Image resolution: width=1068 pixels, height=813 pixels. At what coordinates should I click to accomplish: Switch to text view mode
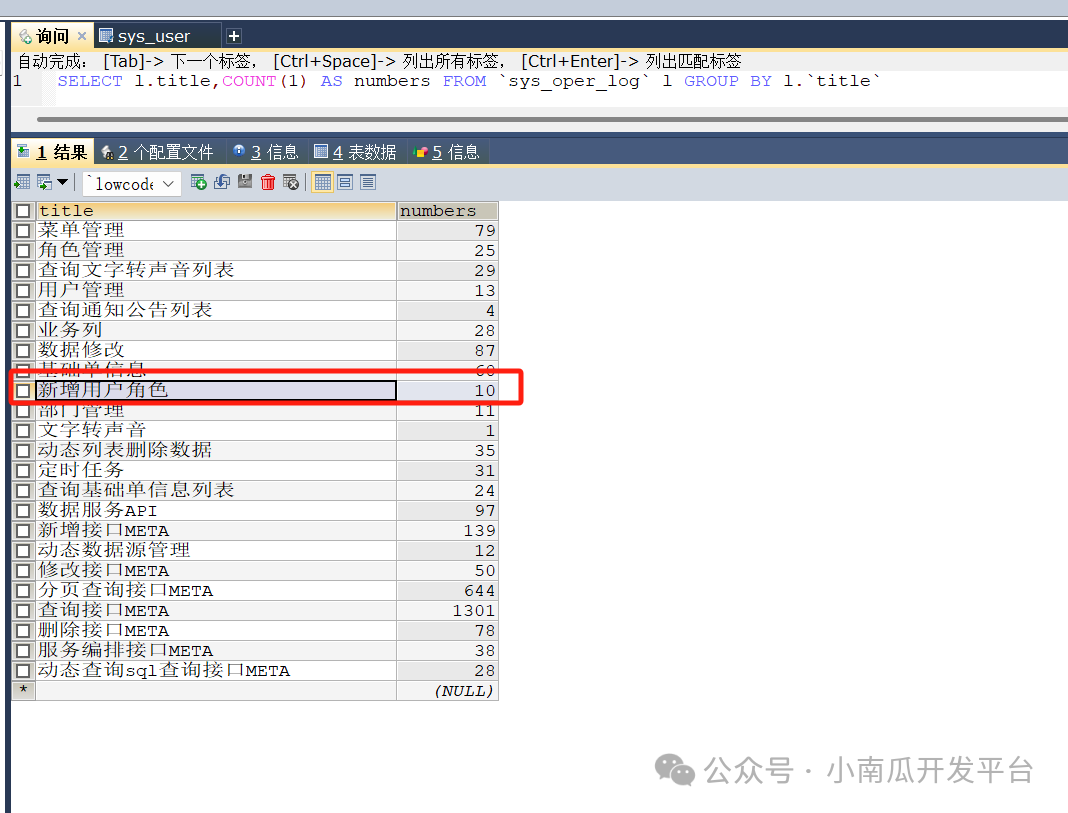point(368,182)
